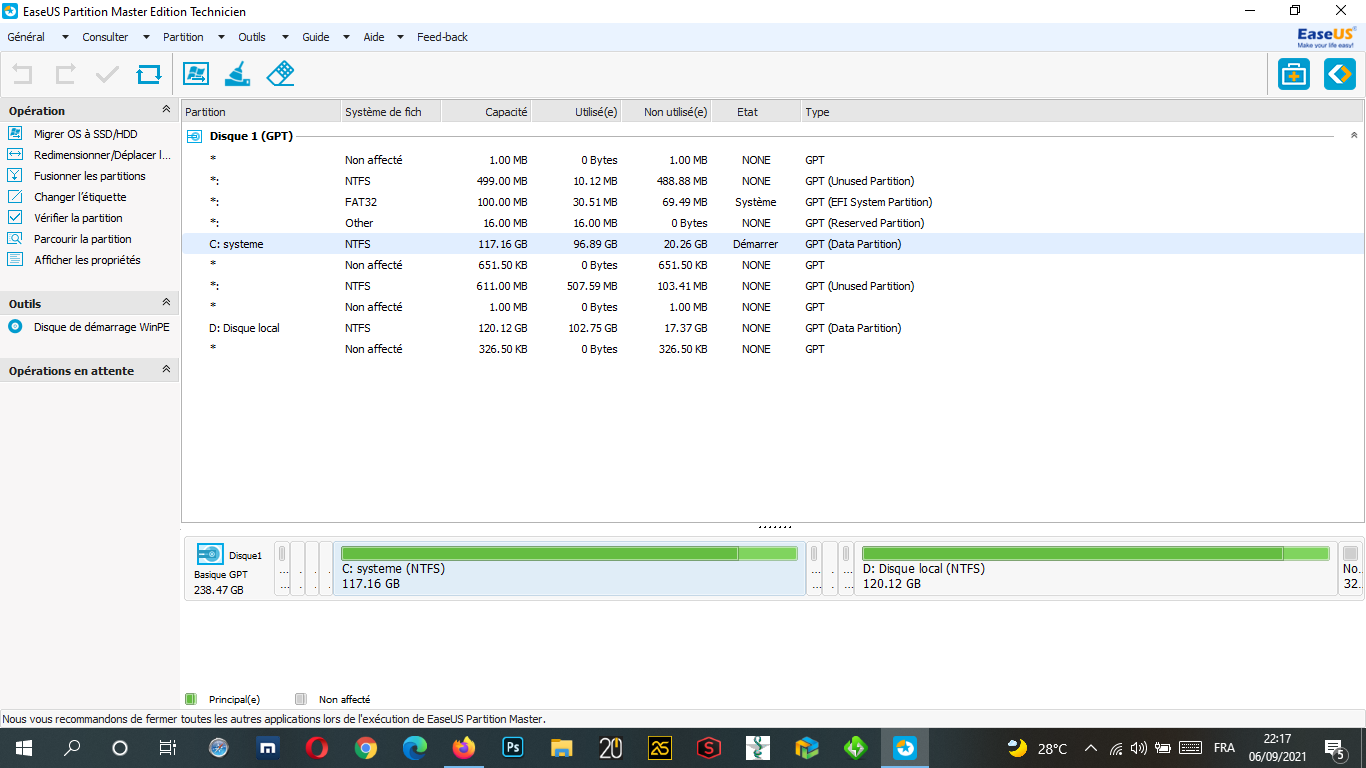Launch Firefox from the taskbar
The image size is (1366, 768).
(x=463, y=748)
